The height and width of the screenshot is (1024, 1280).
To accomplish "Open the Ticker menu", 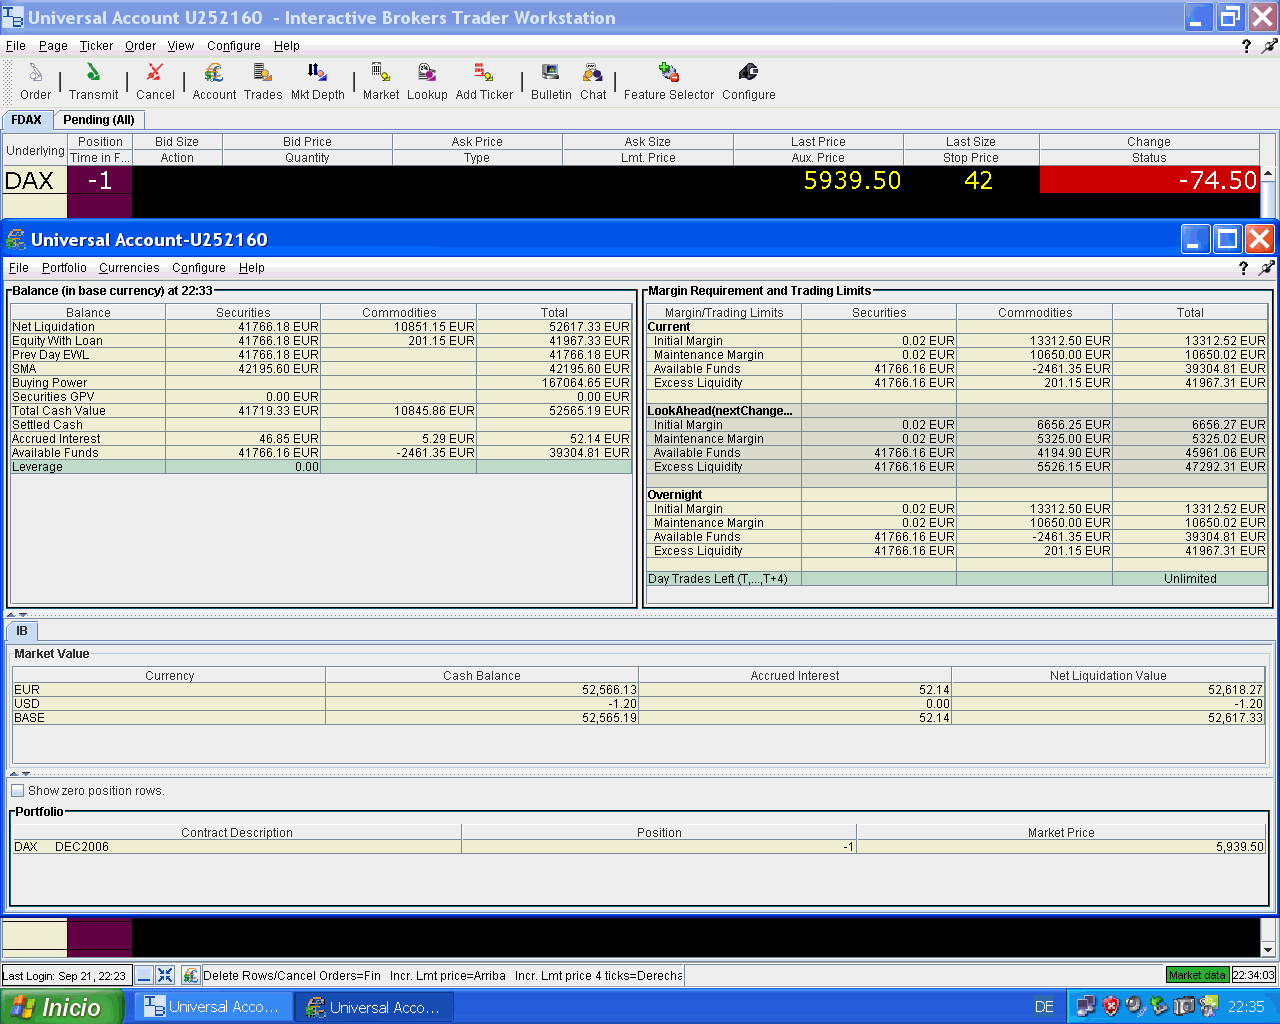I will coord(96,46).
